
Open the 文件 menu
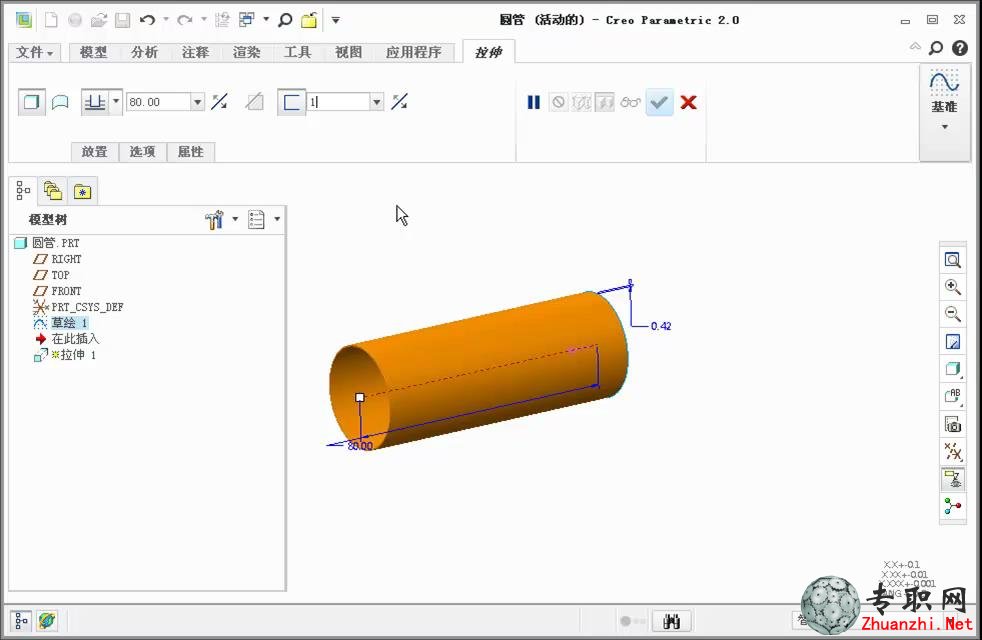click(x=34, y=53)
